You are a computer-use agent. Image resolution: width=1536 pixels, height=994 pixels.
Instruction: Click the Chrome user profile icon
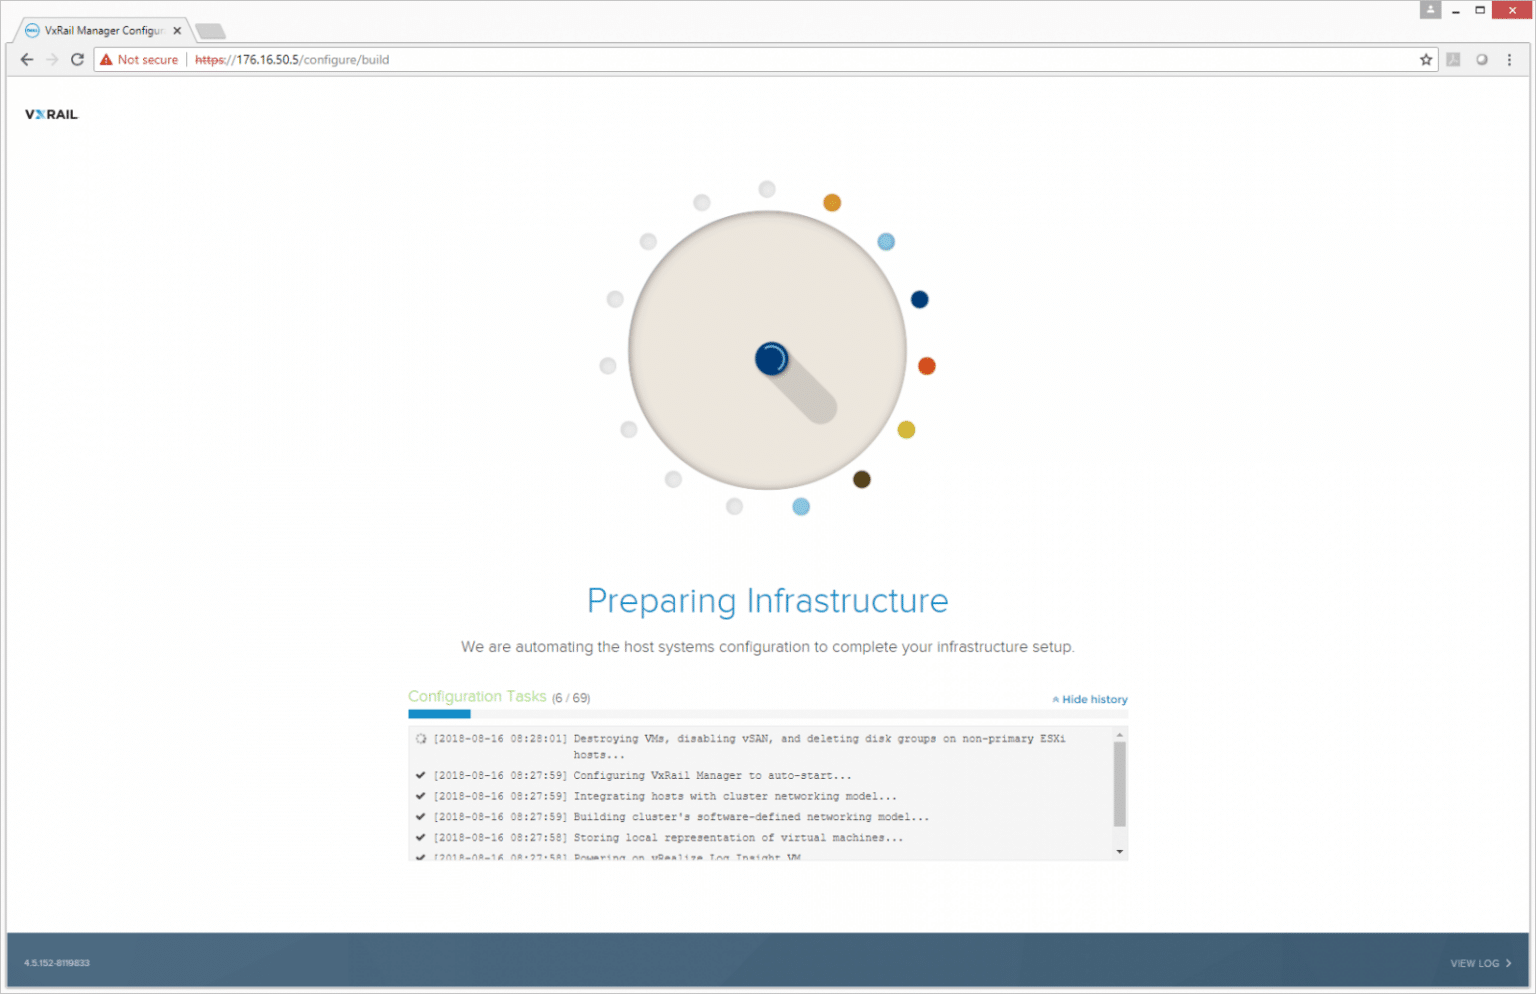tap(1430, 10)
